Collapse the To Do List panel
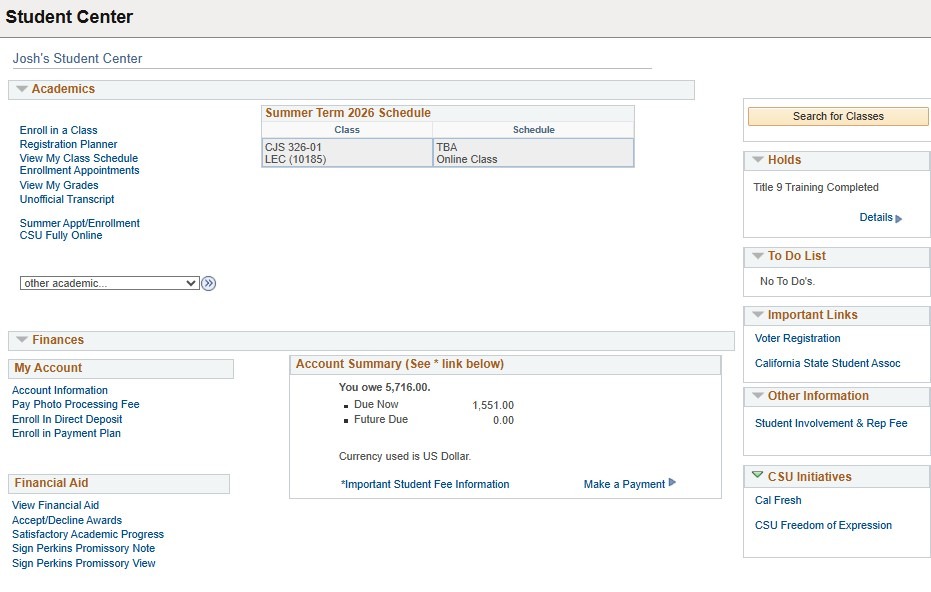931x592 pixels. click(757, 256)
